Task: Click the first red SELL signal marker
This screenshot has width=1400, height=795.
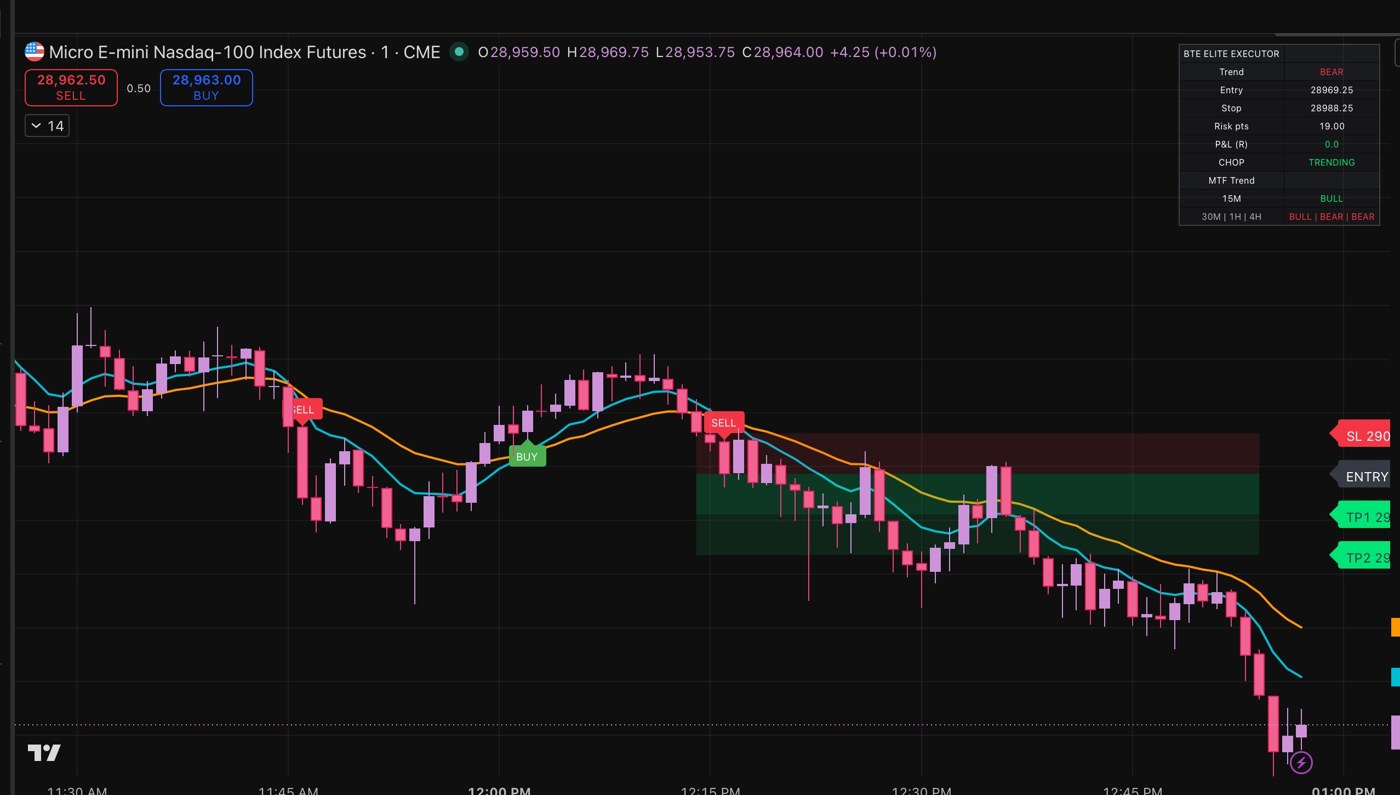Action: [x=304, y=409]
